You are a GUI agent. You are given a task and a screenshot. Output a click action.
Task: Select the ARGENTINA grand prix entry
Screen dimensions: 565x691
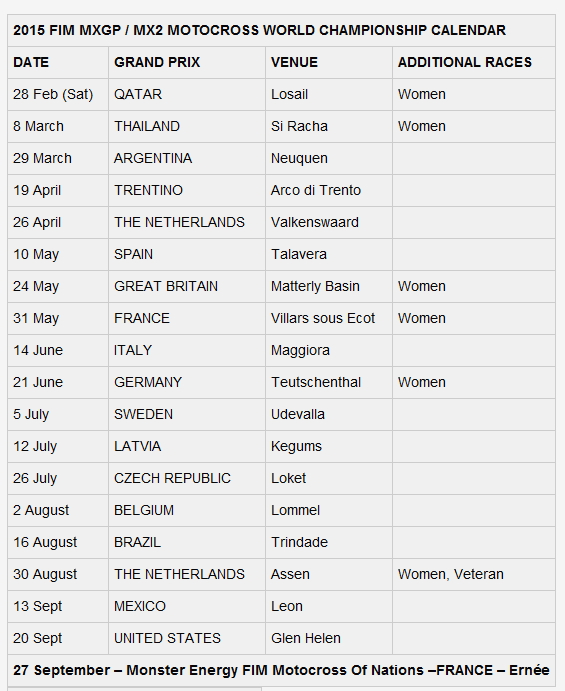coord(187,158)
